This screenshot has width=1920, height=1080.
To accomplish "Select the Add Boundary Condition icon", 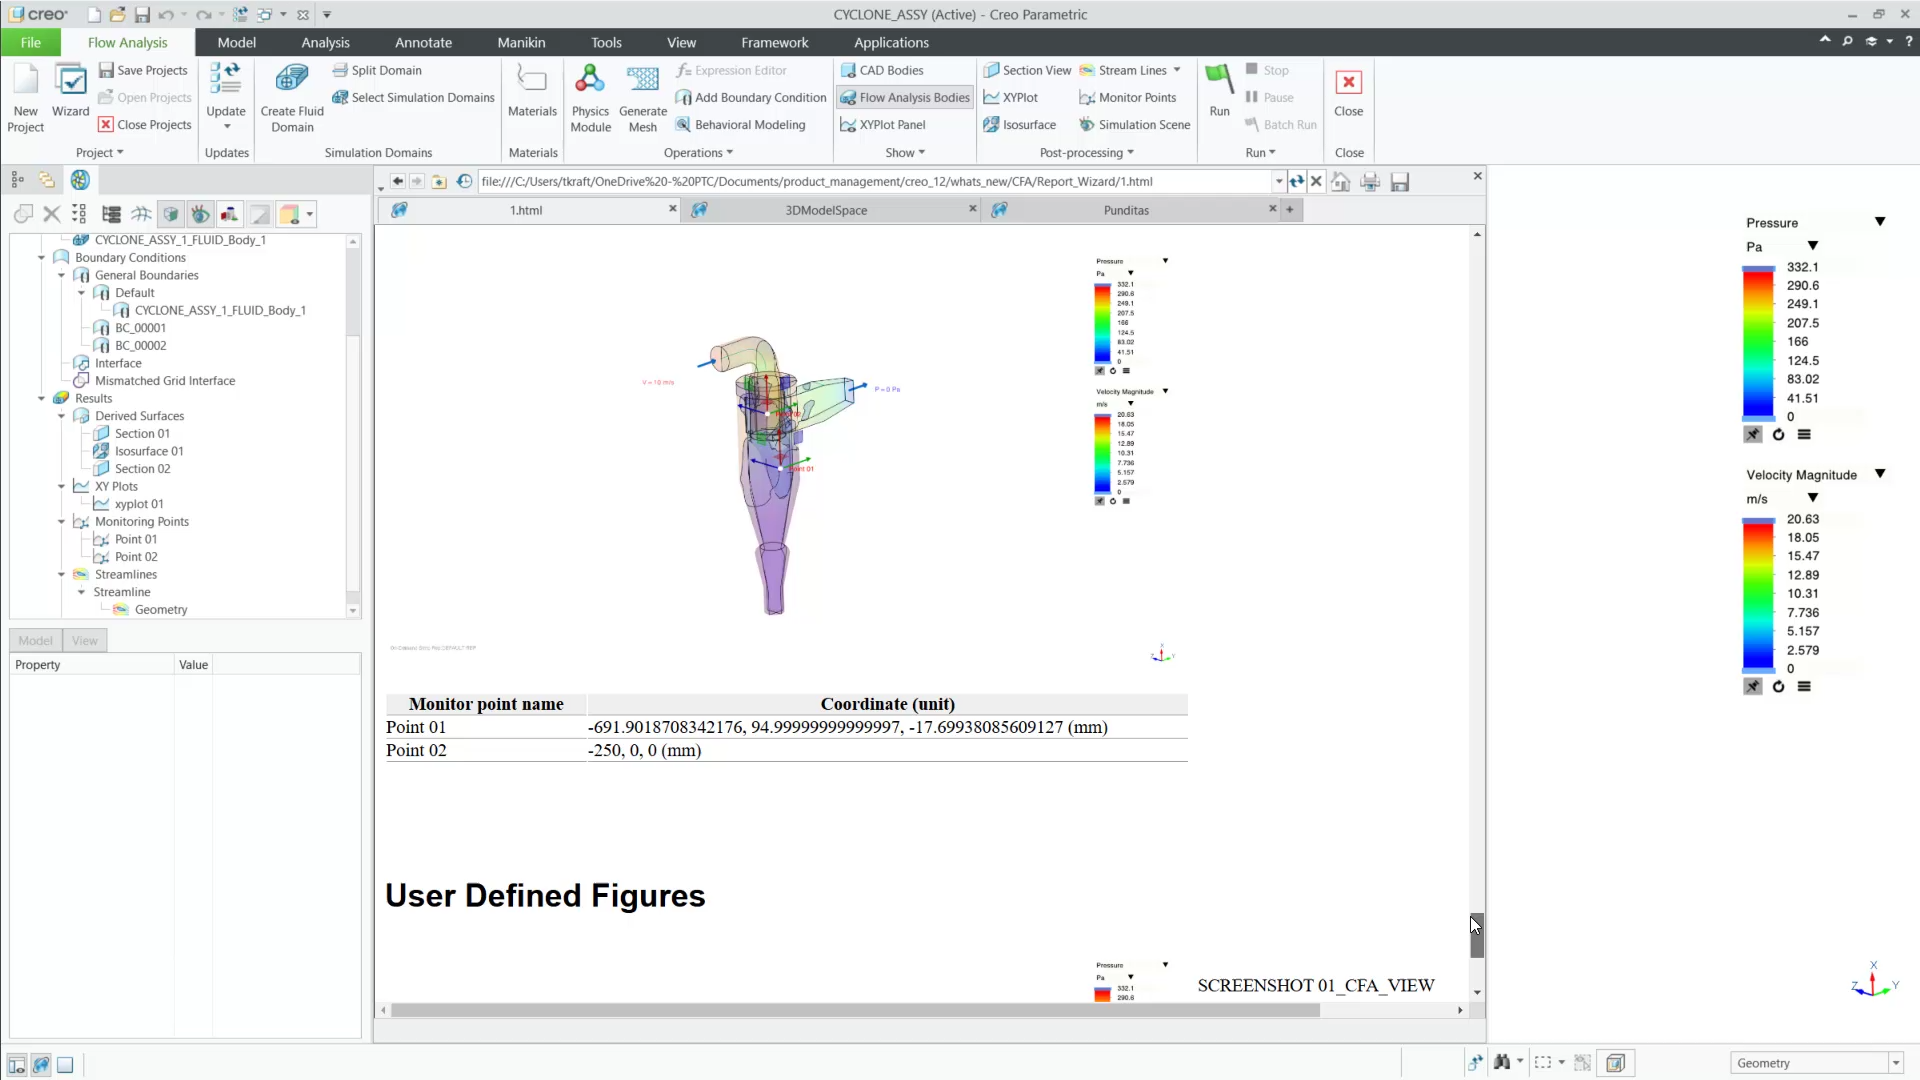I will click(684, 97).
